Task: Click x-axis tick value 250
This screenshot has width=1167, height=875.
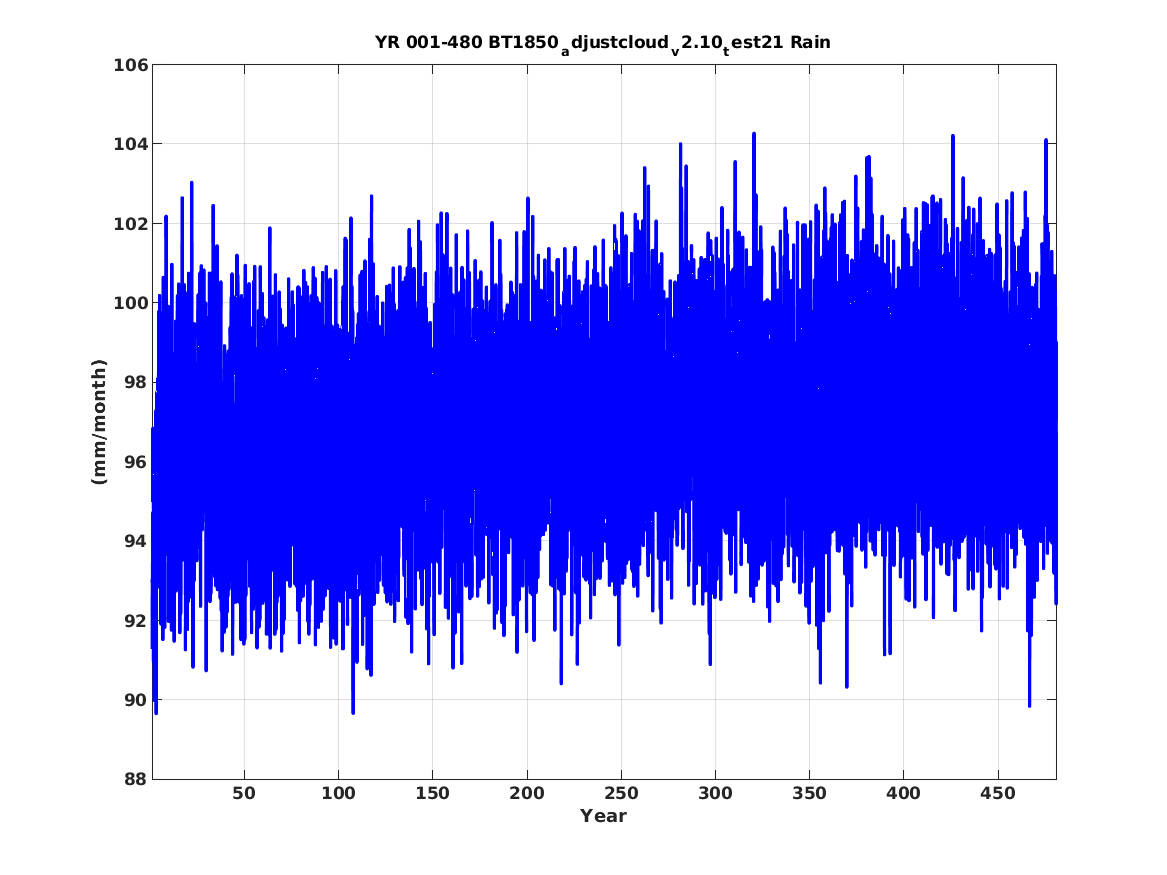Action: click(621, 793)
